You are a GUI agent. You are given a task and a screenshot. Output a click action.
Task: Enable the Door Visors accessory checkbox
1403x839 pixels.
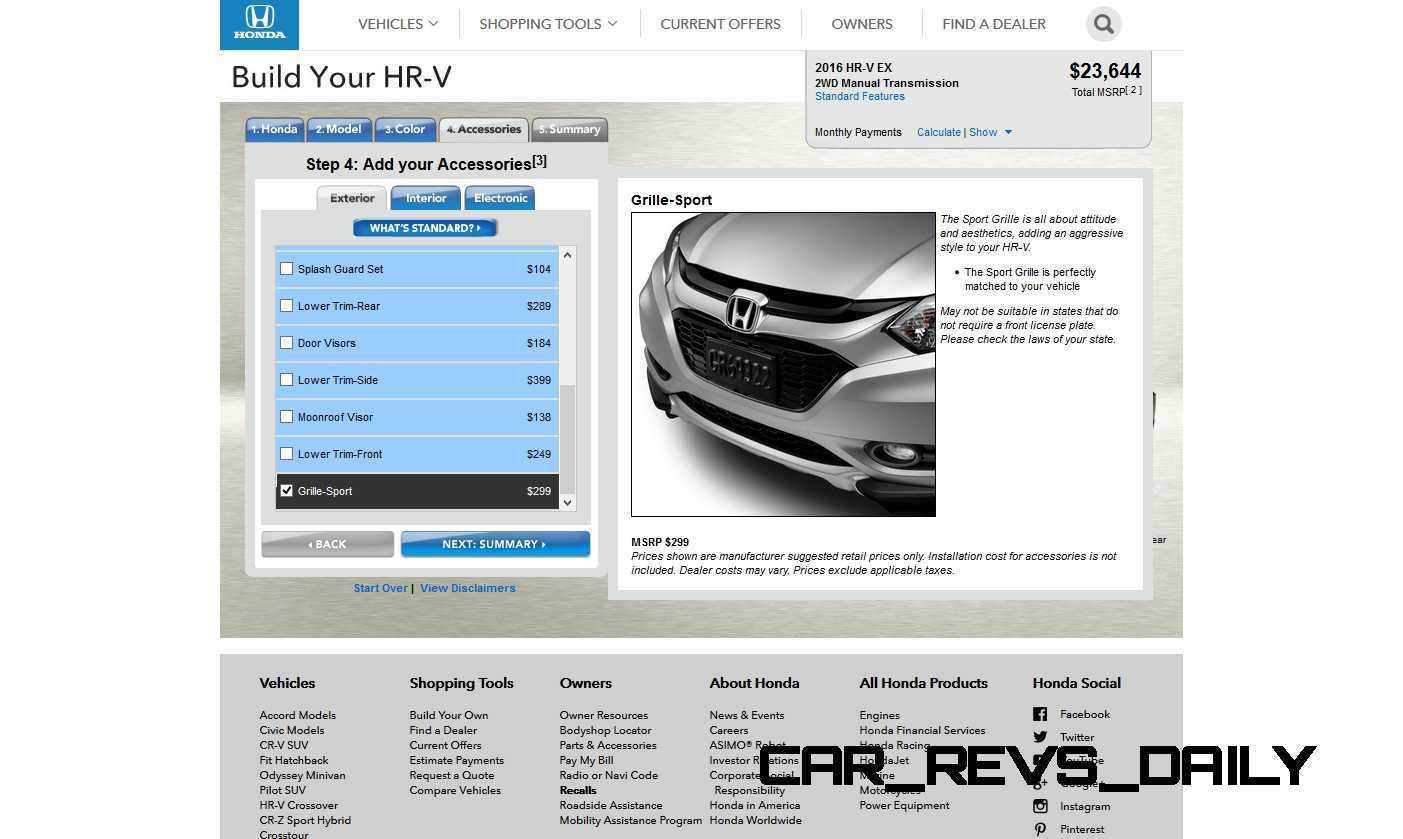287,342
